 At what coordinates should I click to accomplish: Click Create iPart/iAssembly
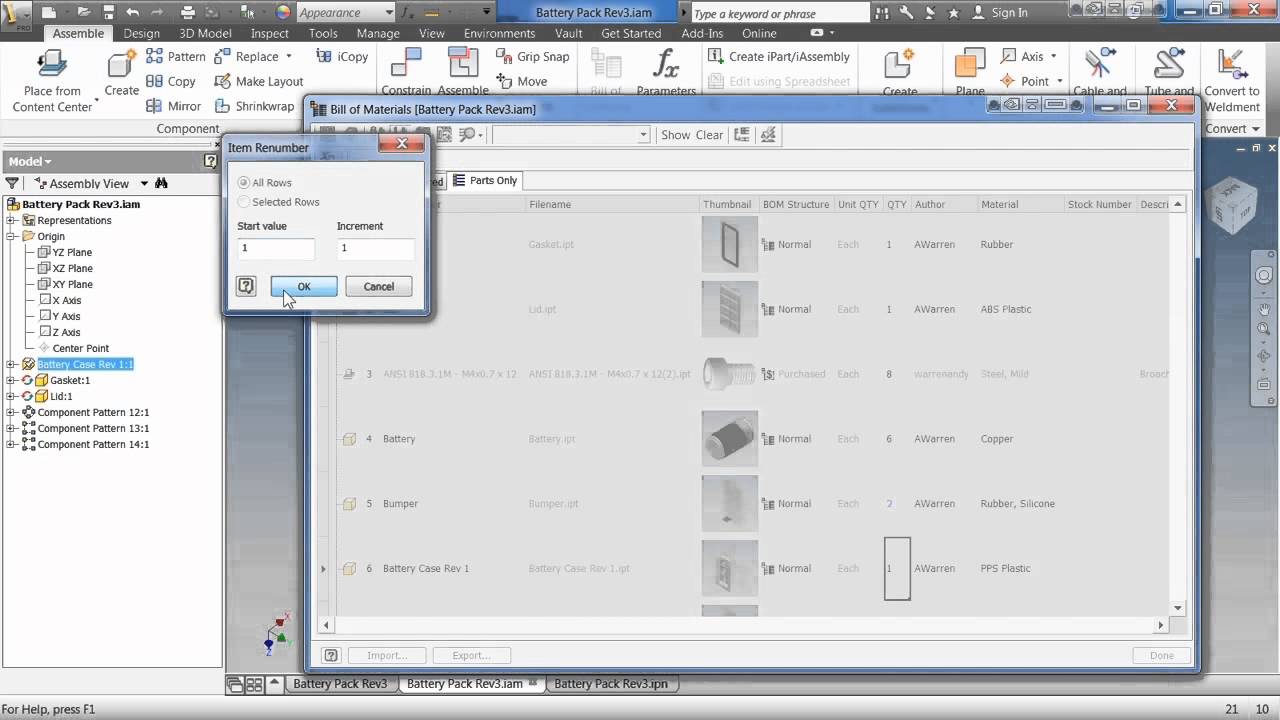pos(779,57)
